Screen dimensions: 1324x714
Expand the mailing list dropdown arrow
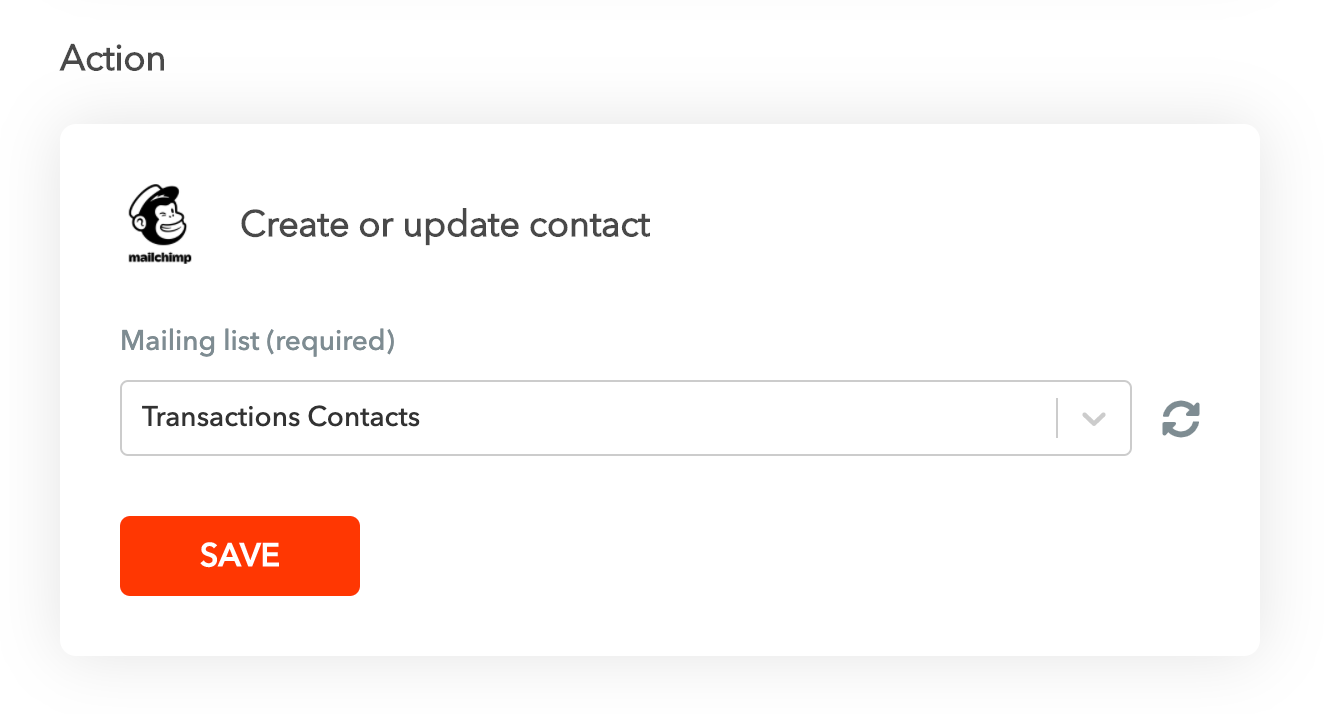coord(1094,419)
